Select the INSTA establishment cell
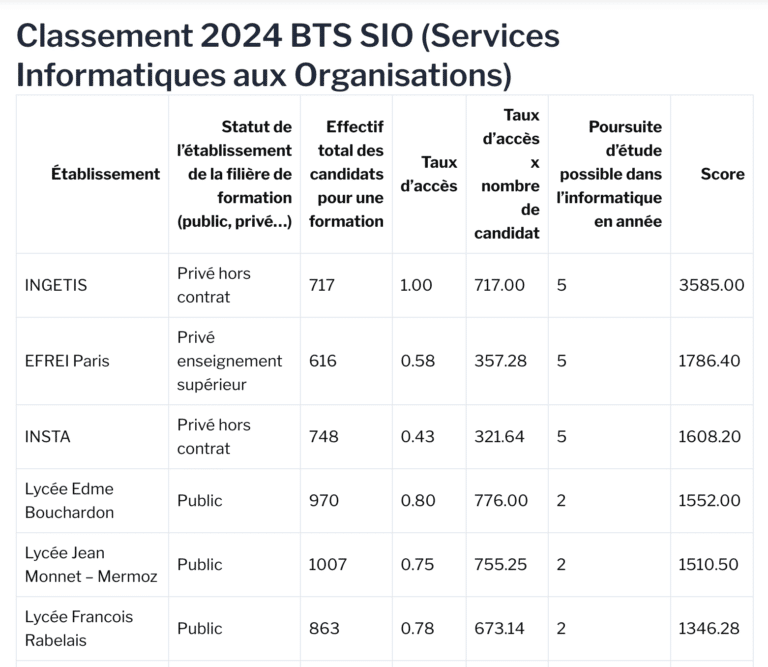This screenshot has width=768, height=667. coord(48,436)
